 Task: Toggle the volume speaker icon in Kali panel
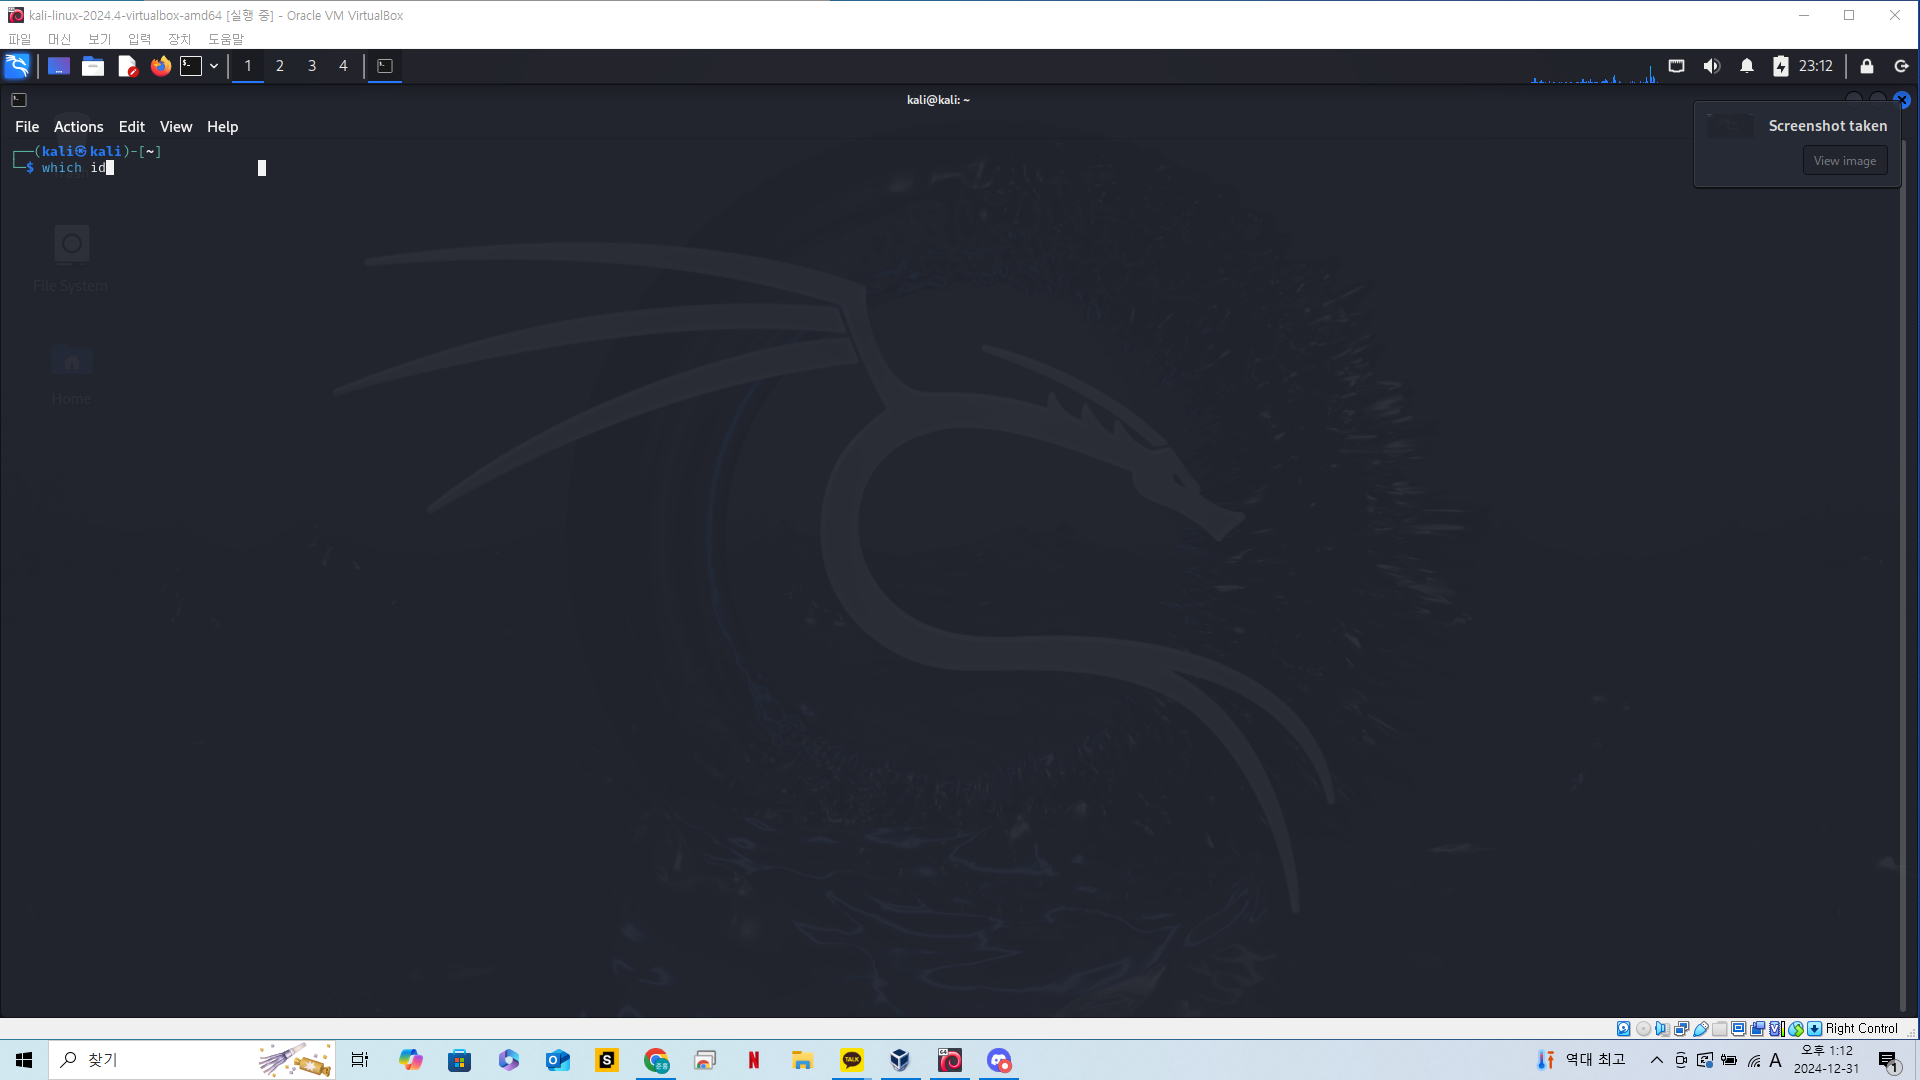(1711, 66)
